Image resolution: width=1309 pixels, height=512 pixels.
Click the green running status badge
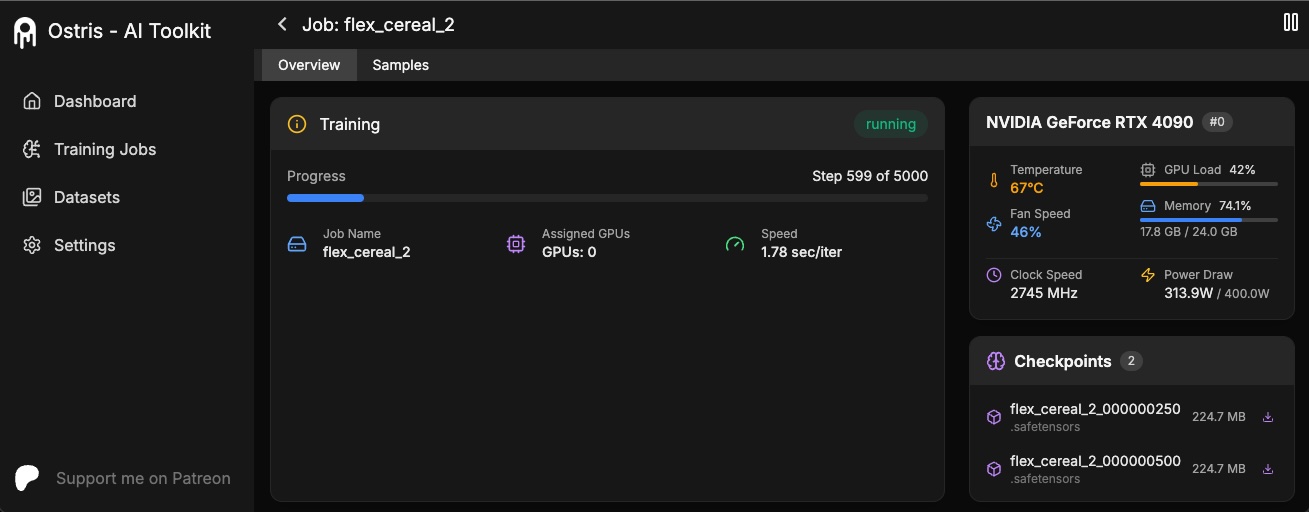coord(890,124)
